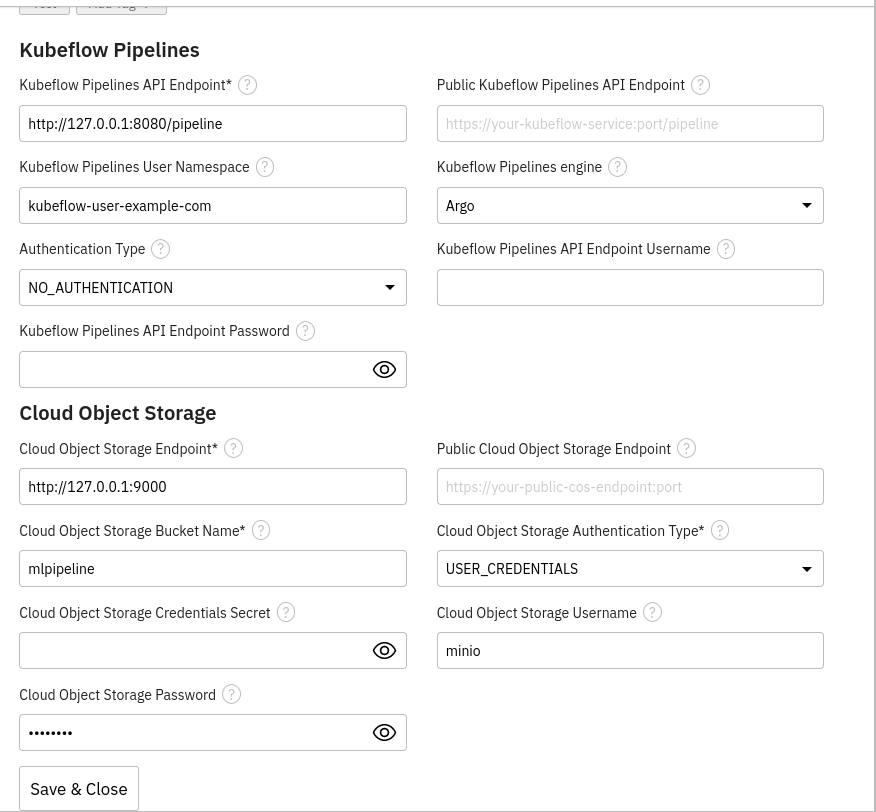This screenshot has width=876, height=812.
Task: Click the Save & Close button
Action: pyautogui.click(x=79, y=789)
